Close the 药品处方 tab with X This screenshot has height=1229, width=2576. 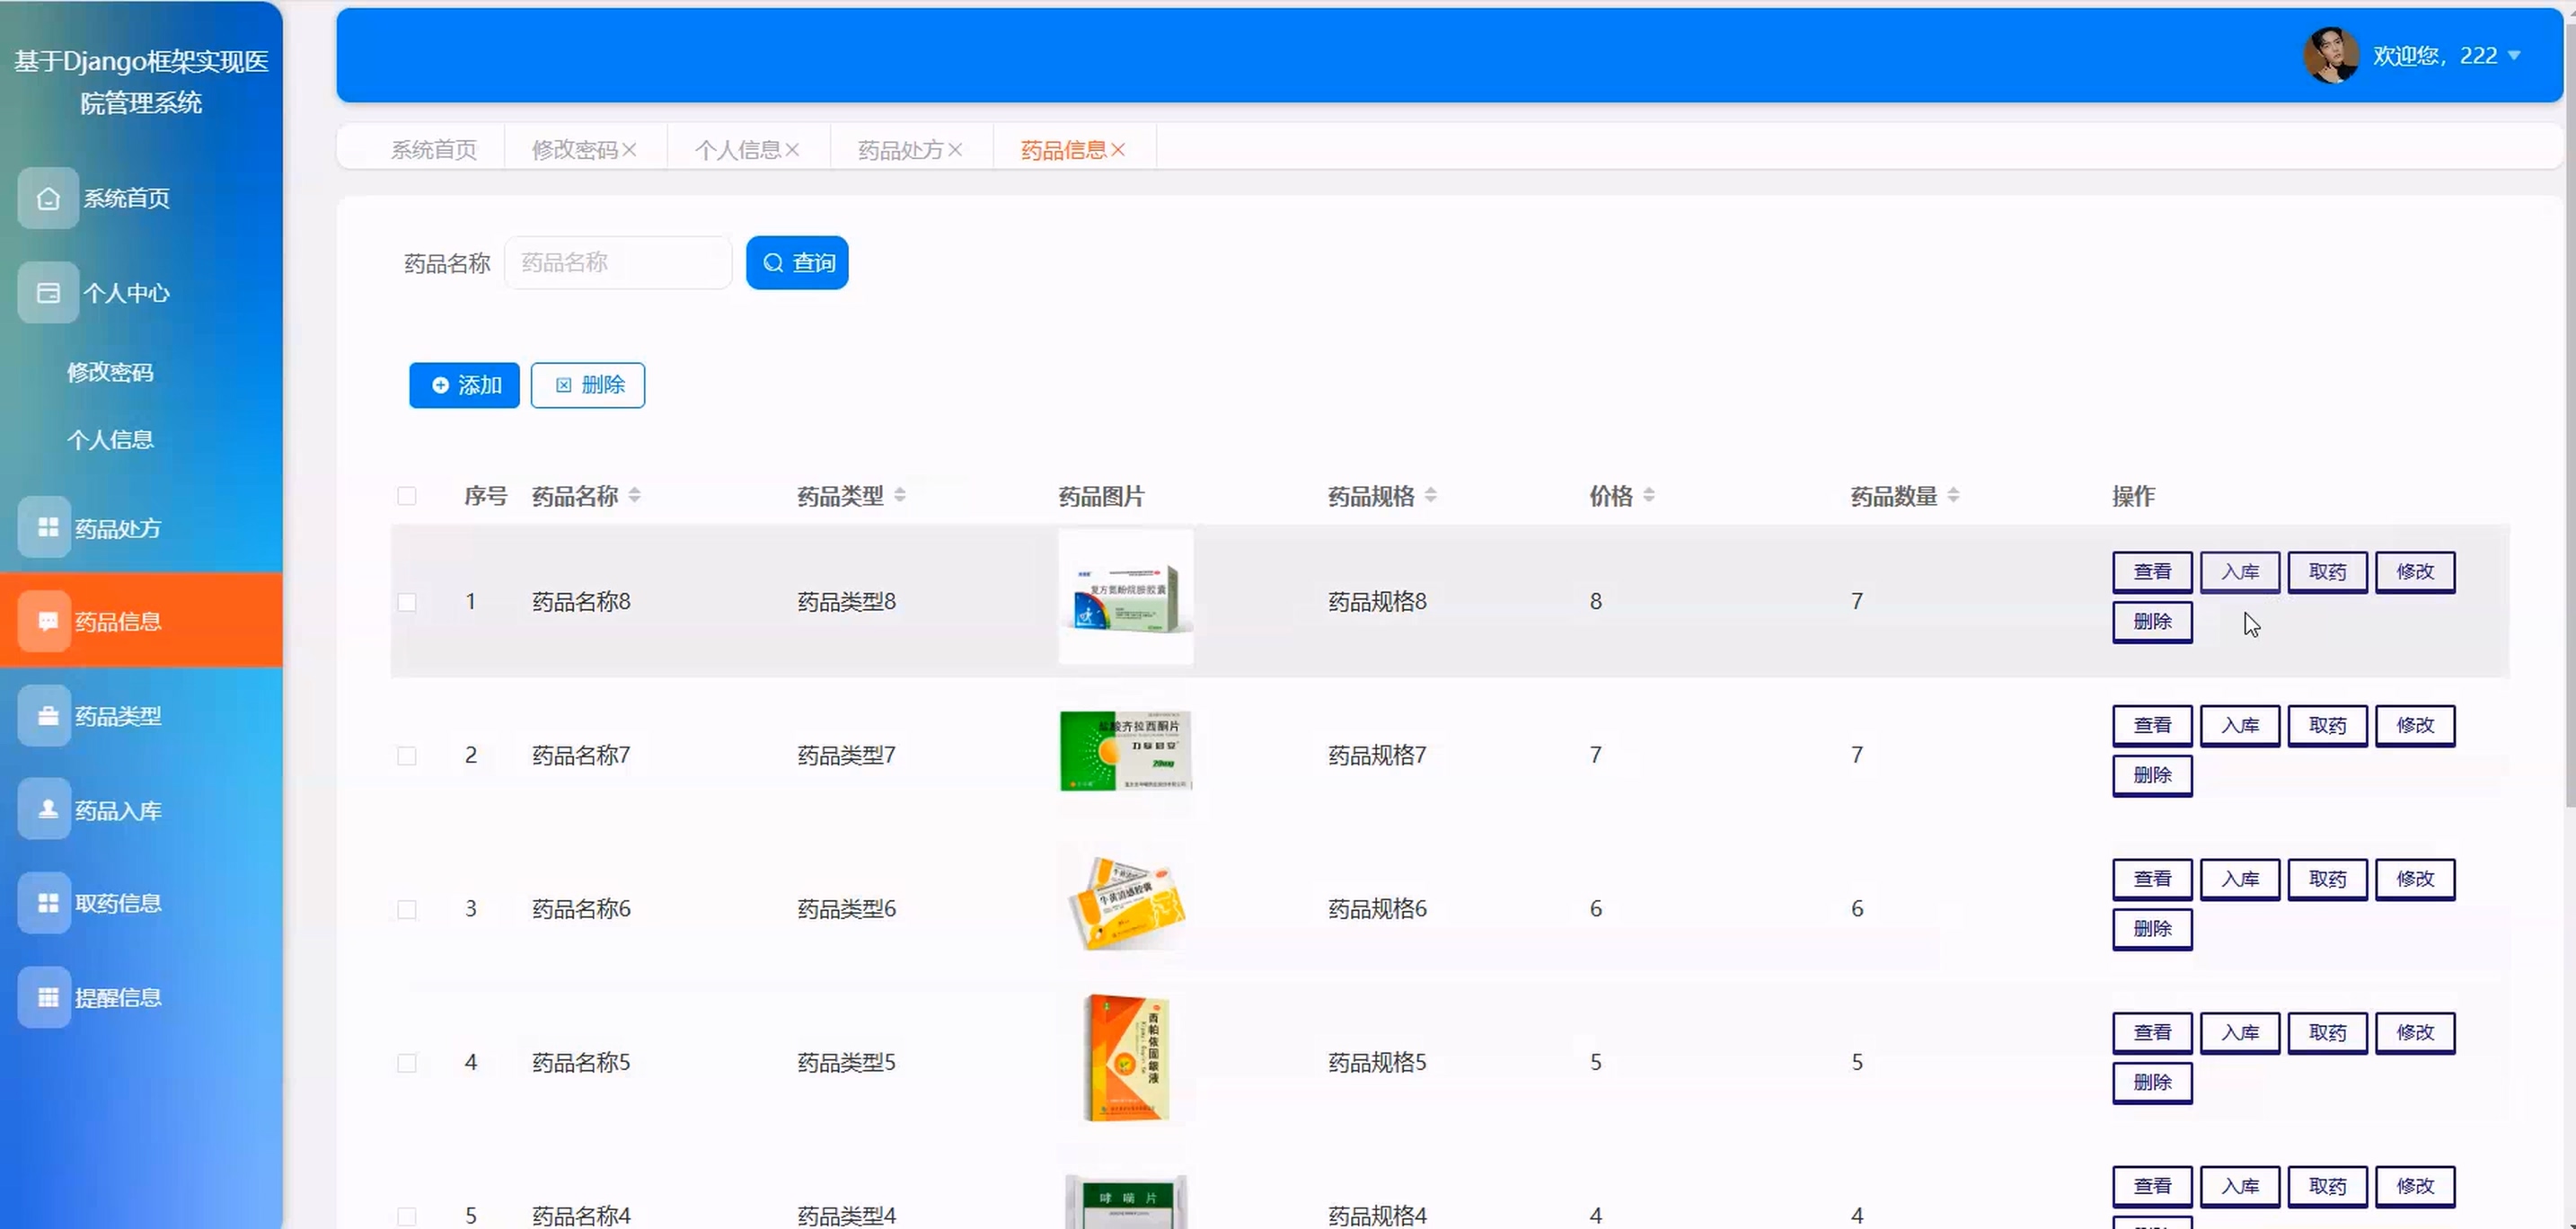[955, 150]
